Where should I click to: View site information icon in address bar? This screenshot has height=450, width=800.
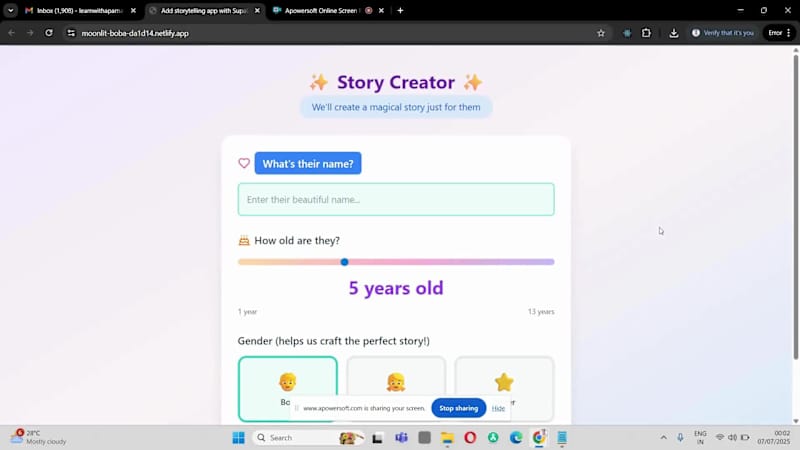coord(71,33)
